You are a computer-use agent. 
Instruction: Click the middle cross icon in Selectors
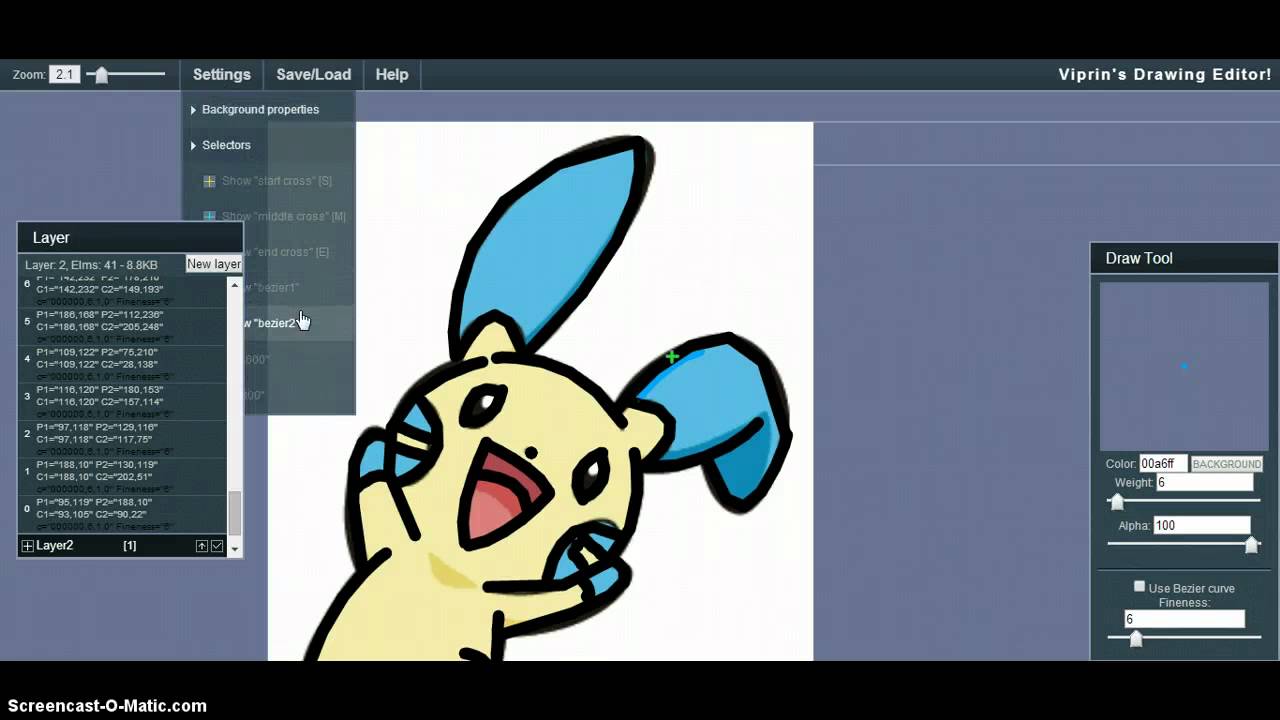click(x=209, y=216)
